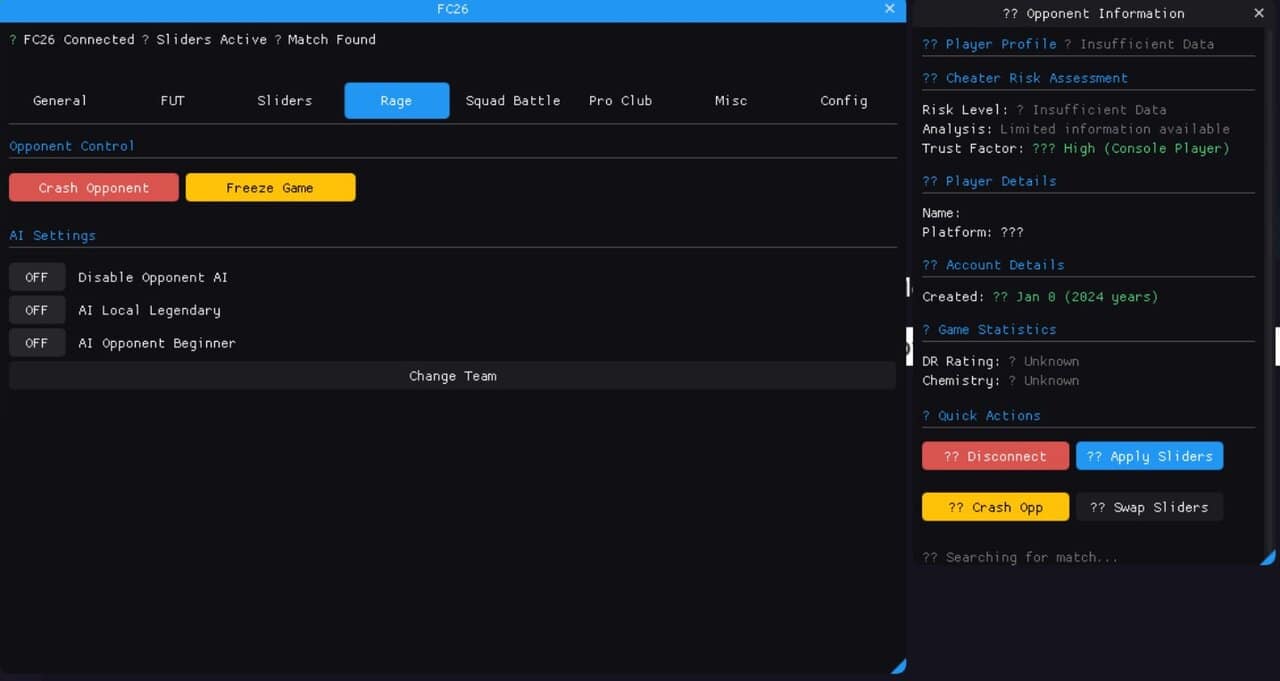The width and height of the screenshot is (1280, 681).
Task: Click the FC26 window resize grip
Action: [x=898, y=666]
